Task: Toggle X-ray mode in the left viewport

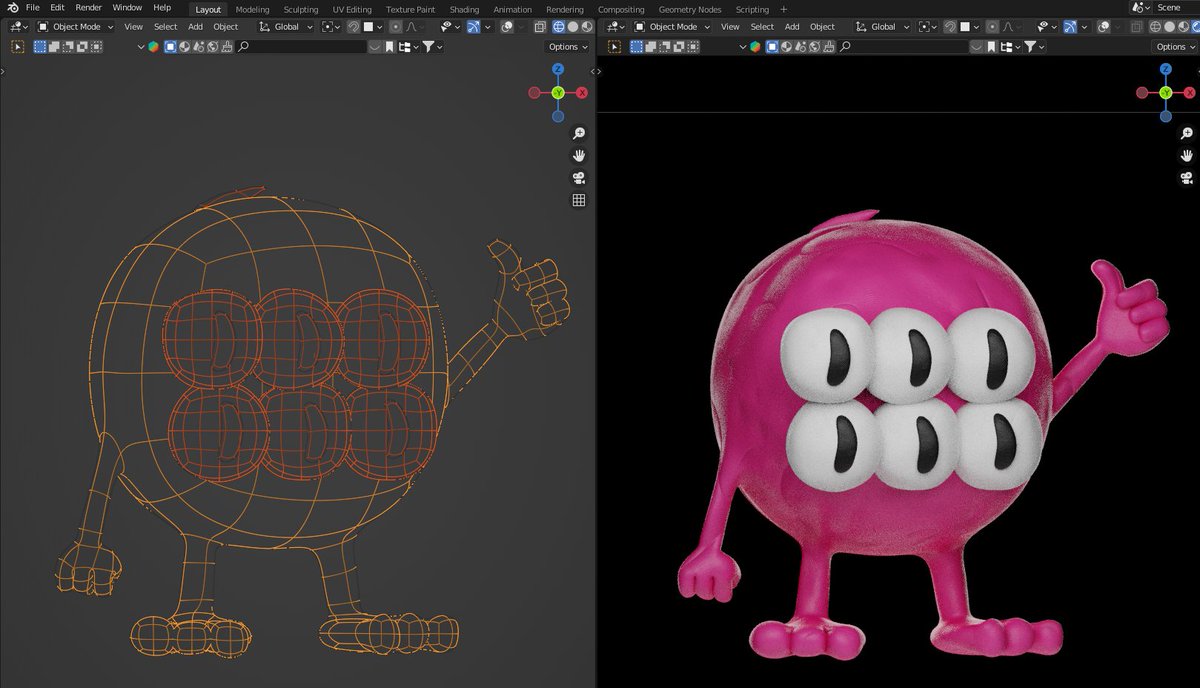Action: (540, 27)
